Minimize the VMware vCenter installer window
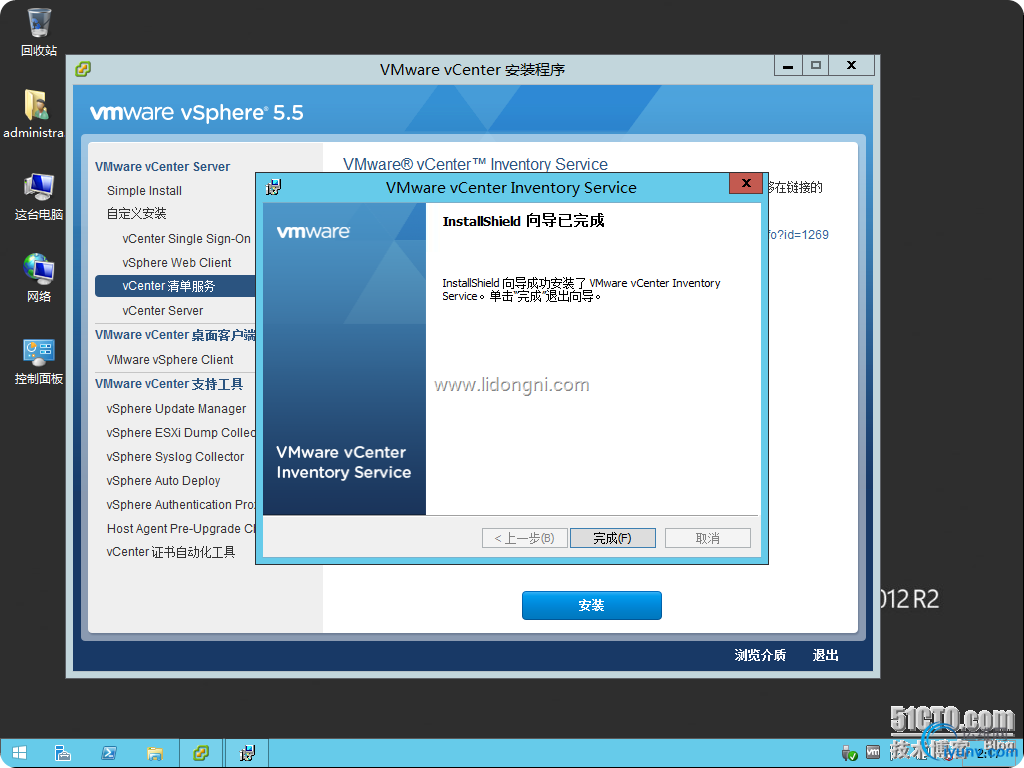1024x768 pixels. 788,65
